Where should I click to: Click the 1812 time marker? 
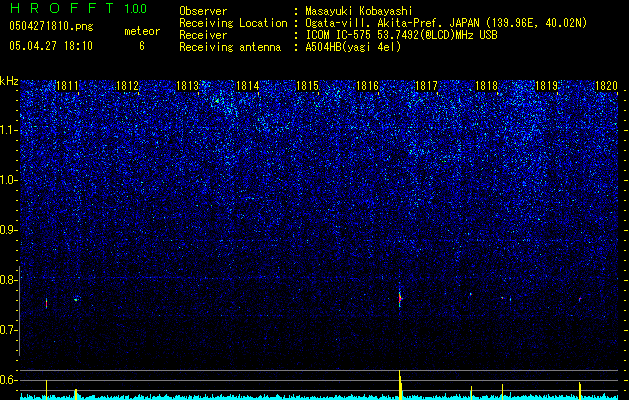127,85
